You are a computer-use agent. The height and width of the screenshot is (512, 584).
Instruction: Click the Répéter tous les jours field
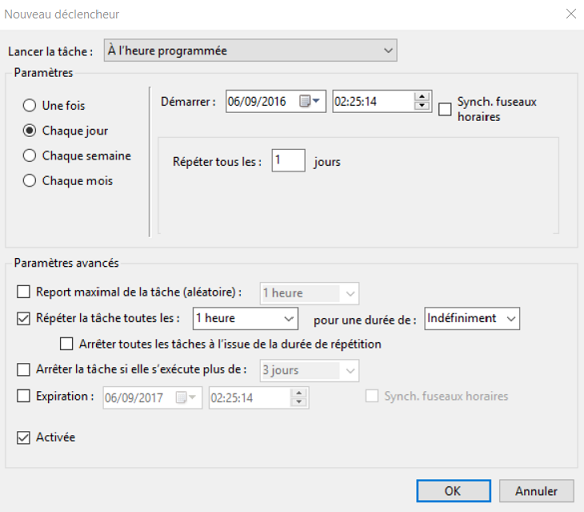click(x=289, y=160)
